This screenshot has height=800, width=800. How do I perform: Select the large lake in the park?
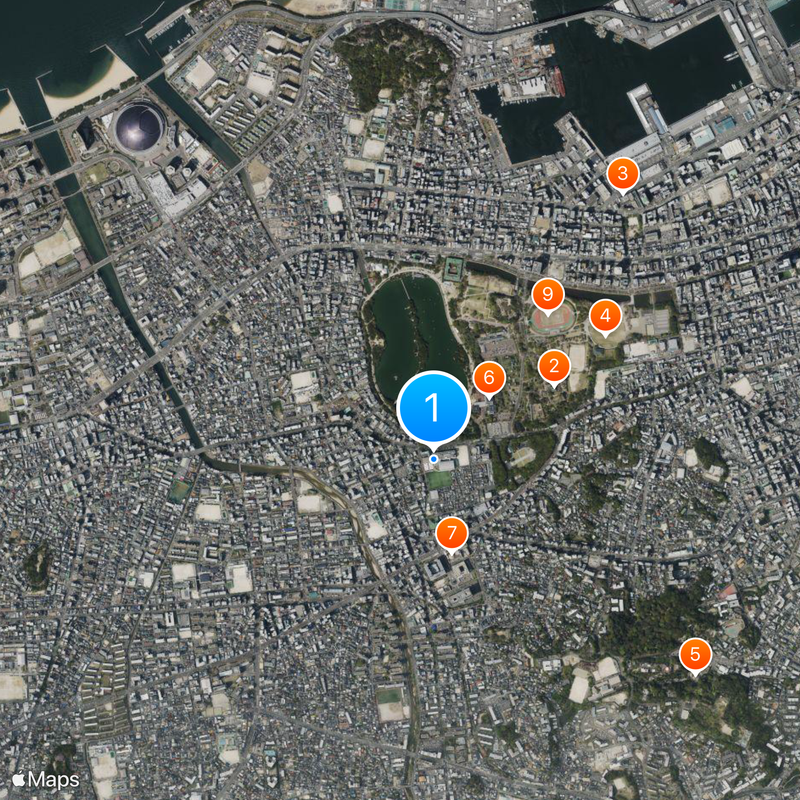coord(414,338)
